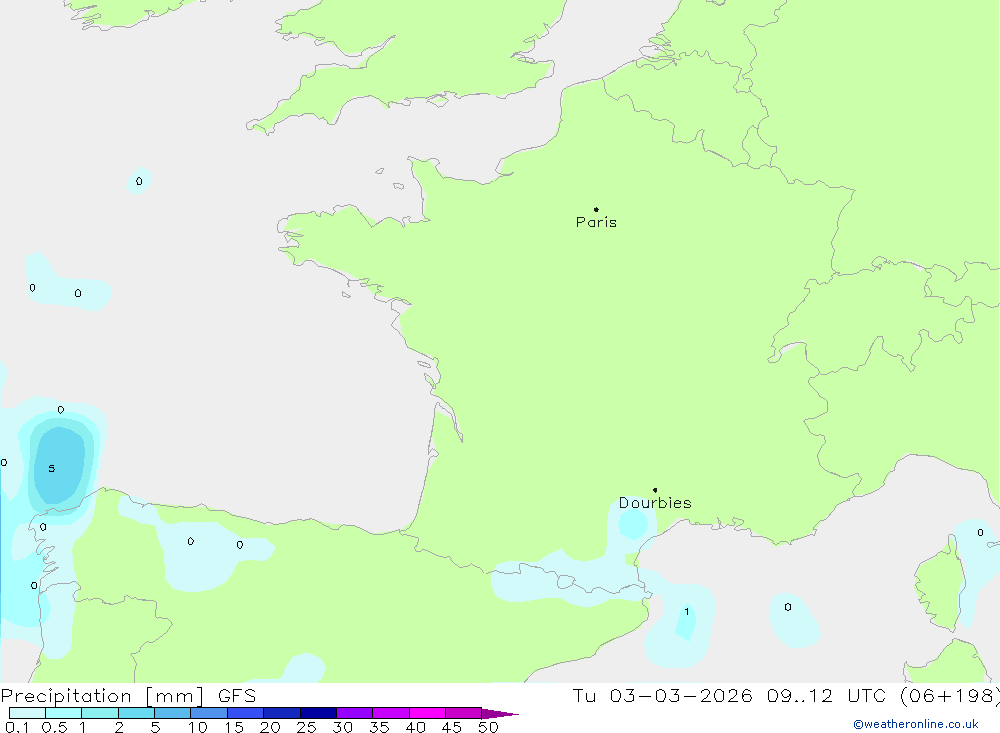Select the legend value "10"

coord(198,727)
